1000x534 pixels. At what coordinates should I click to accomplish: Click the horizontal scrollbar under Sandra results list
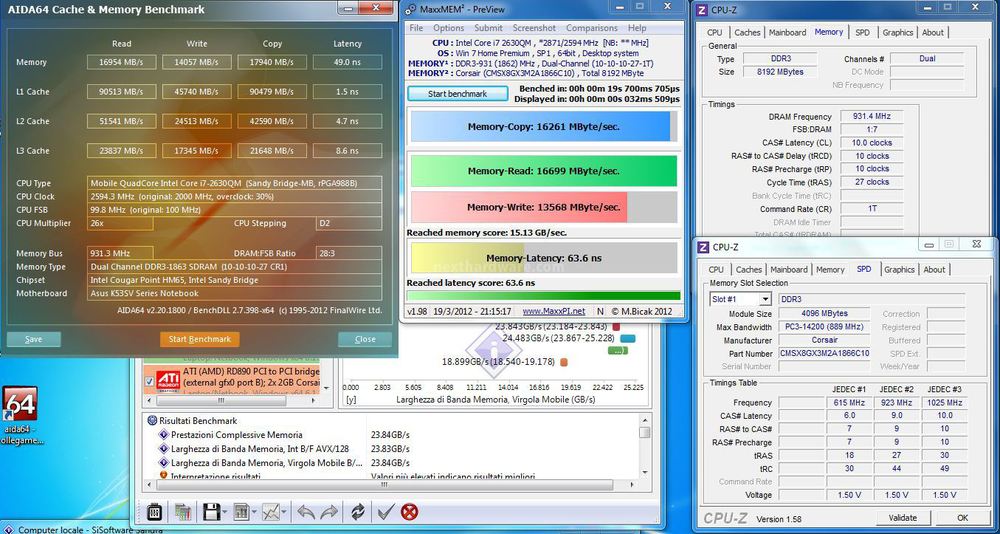coord(389,485)
